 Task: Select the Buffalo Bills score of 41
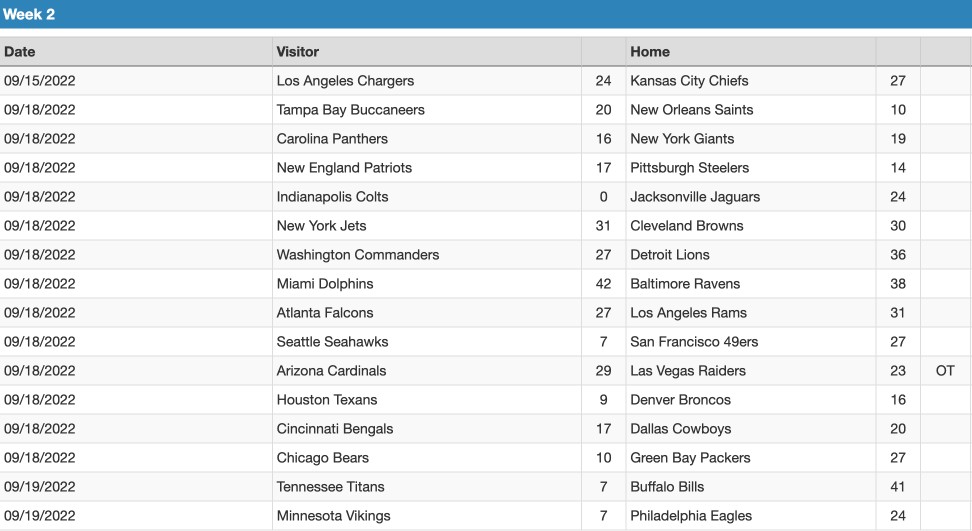pos(898,487)
